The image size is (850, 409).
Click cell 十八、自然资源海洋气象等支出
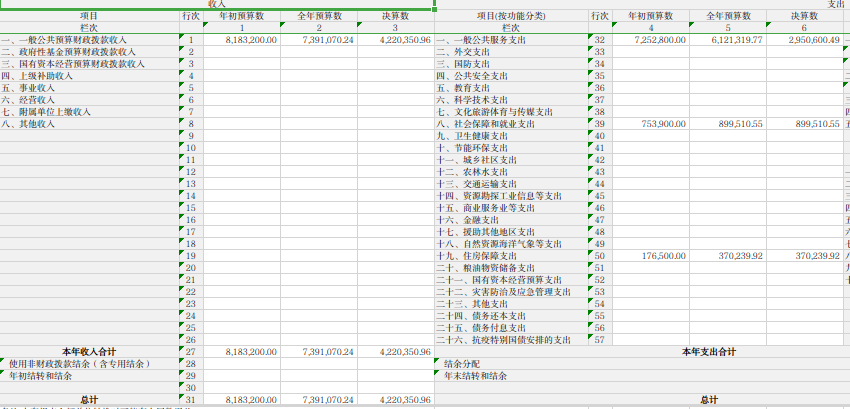511,244
